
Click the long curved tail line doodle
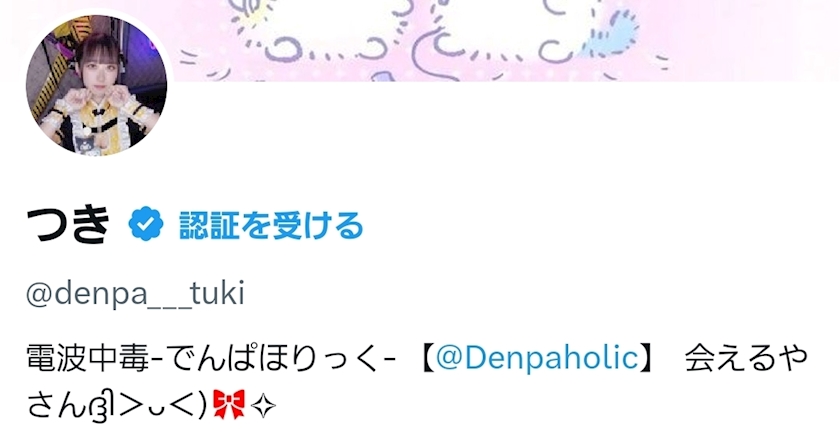point(434,56)
